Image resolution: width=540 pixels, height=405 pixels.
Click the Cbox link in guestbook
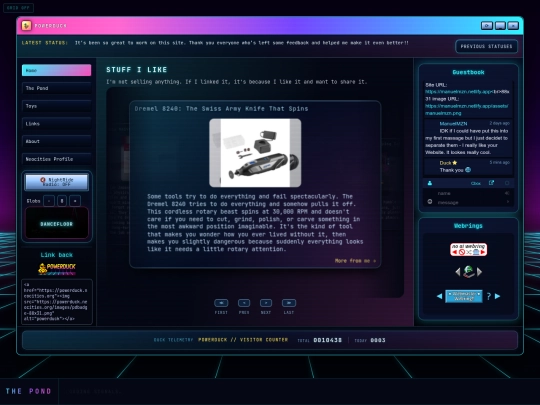pyautogui.click(x=476, y=184)
